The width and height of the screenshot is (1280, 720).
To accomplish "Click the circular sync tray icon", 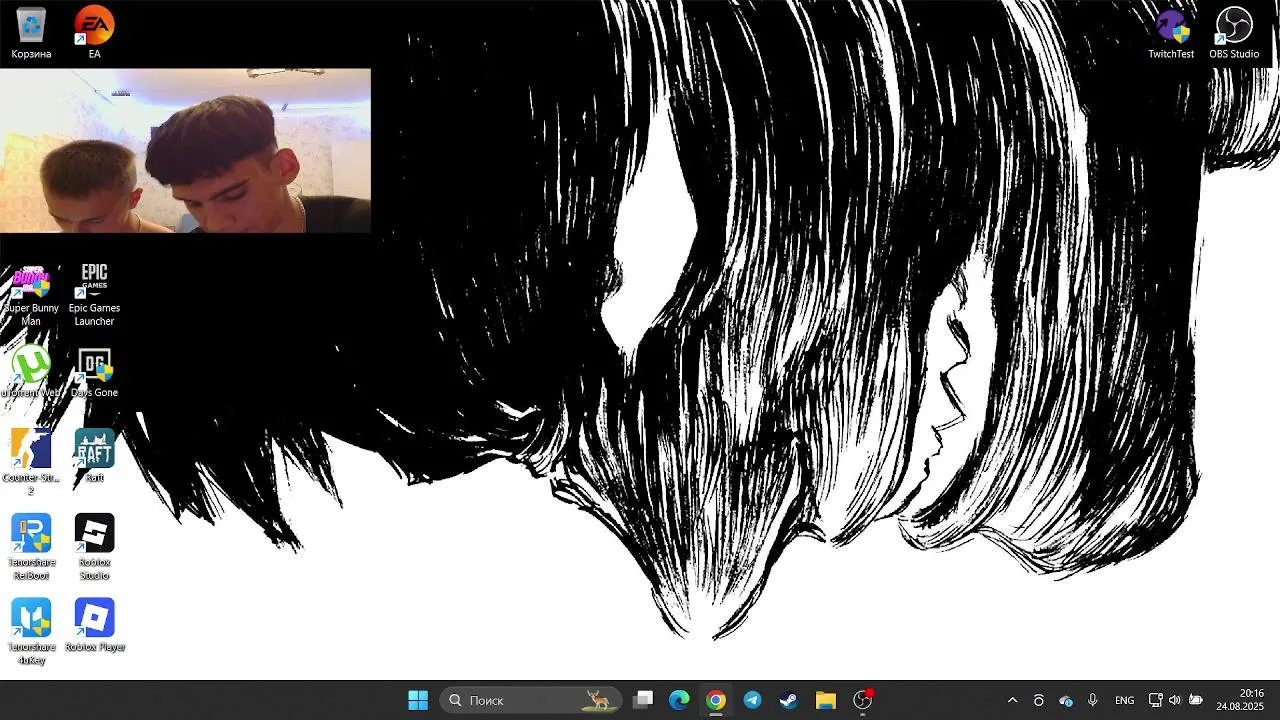I will coord(1039,700).
